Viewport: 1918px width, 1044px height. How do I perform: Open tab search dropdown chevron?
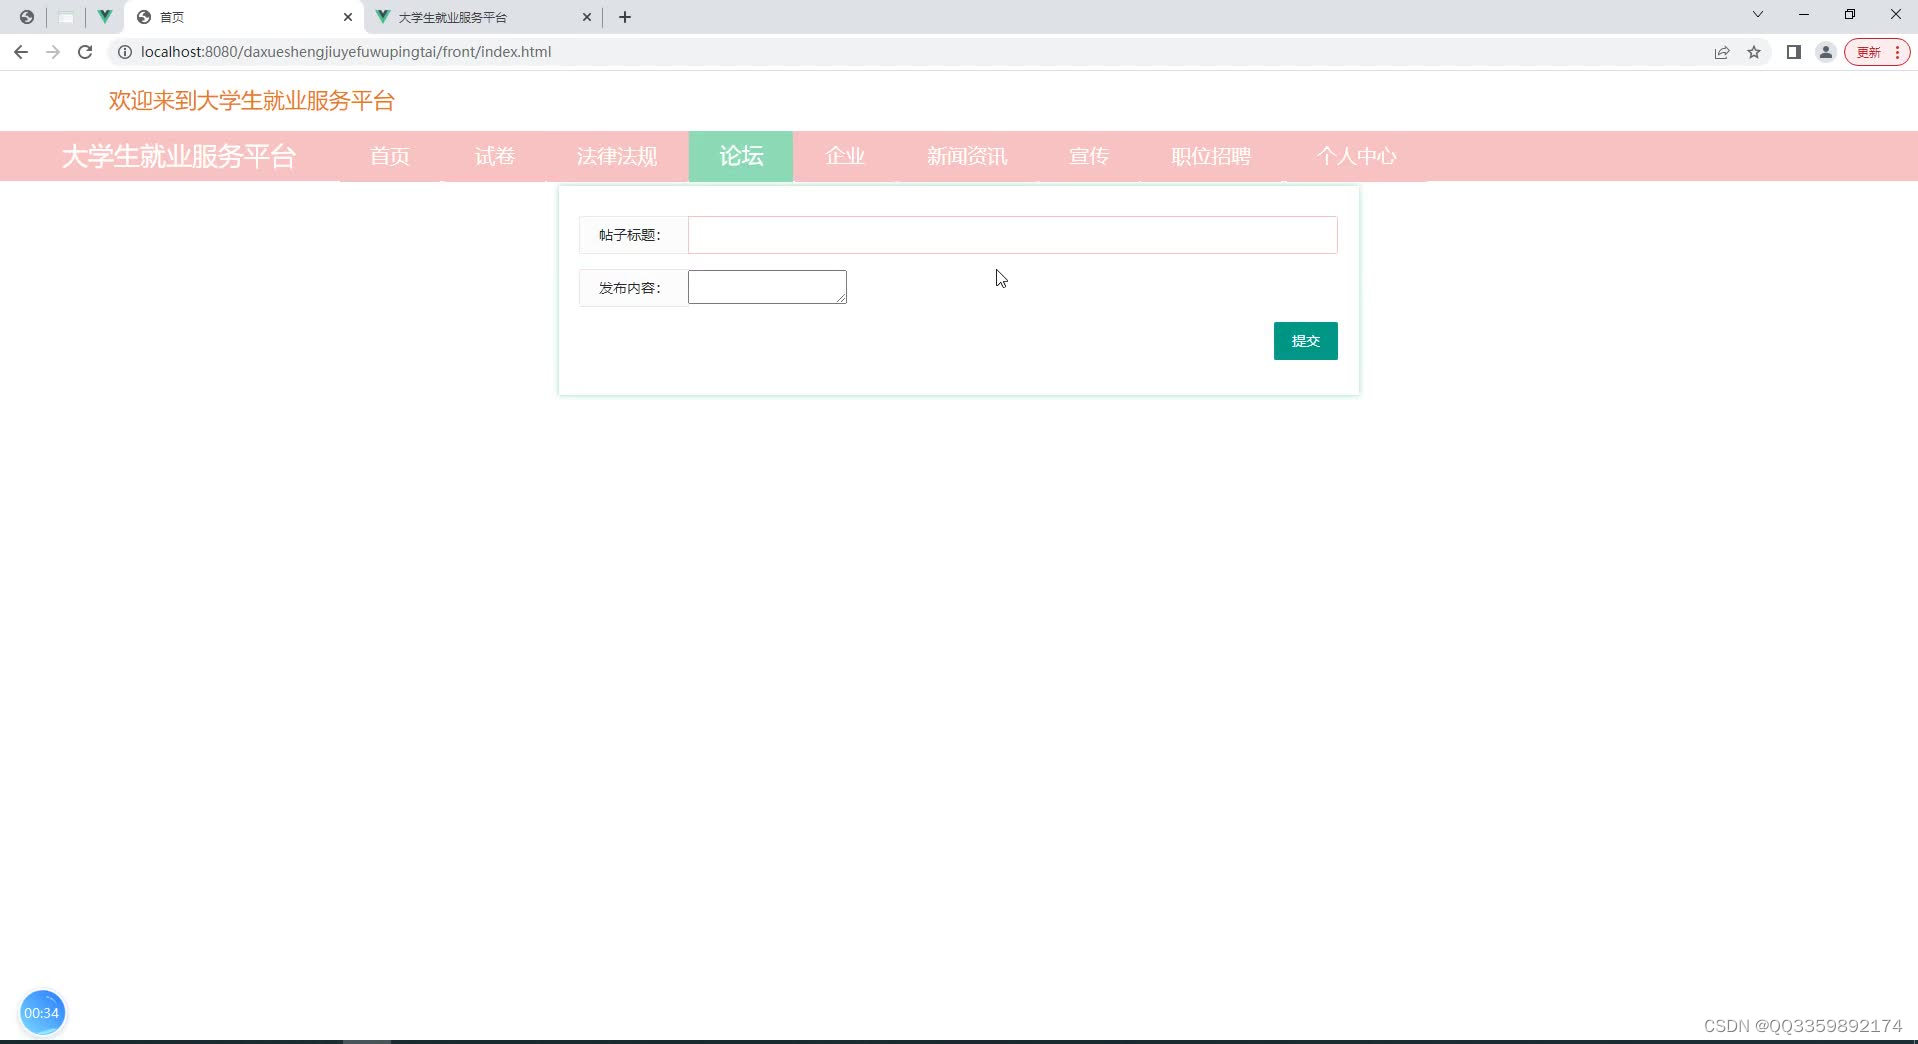tap(1758, 15)
